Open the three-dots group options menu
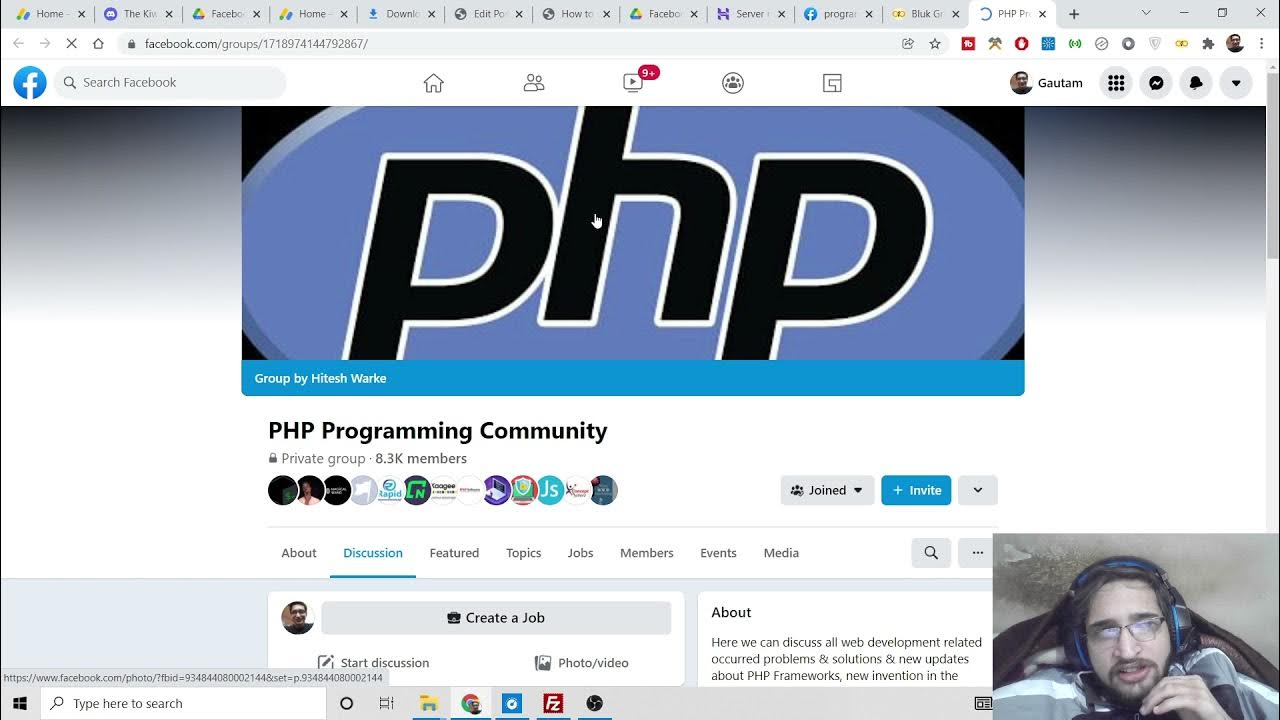The image size is (1280, 720). pos(977,553)
